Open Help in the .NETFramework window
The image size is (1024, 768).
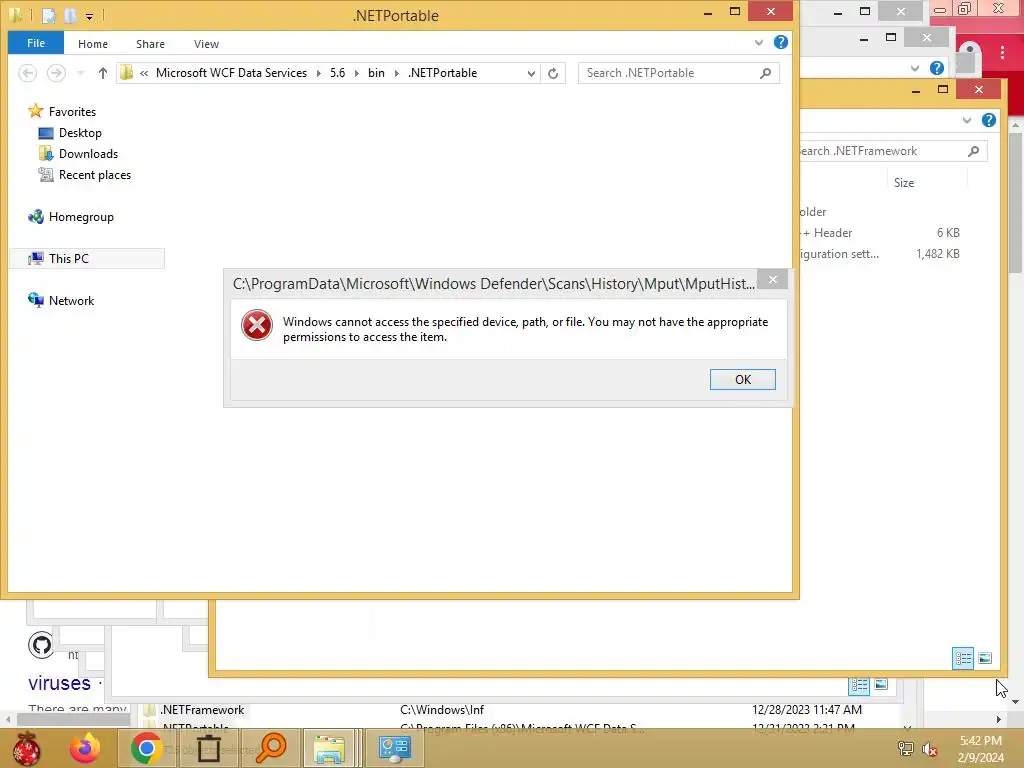pyautogui.click(x=989, y=120)
